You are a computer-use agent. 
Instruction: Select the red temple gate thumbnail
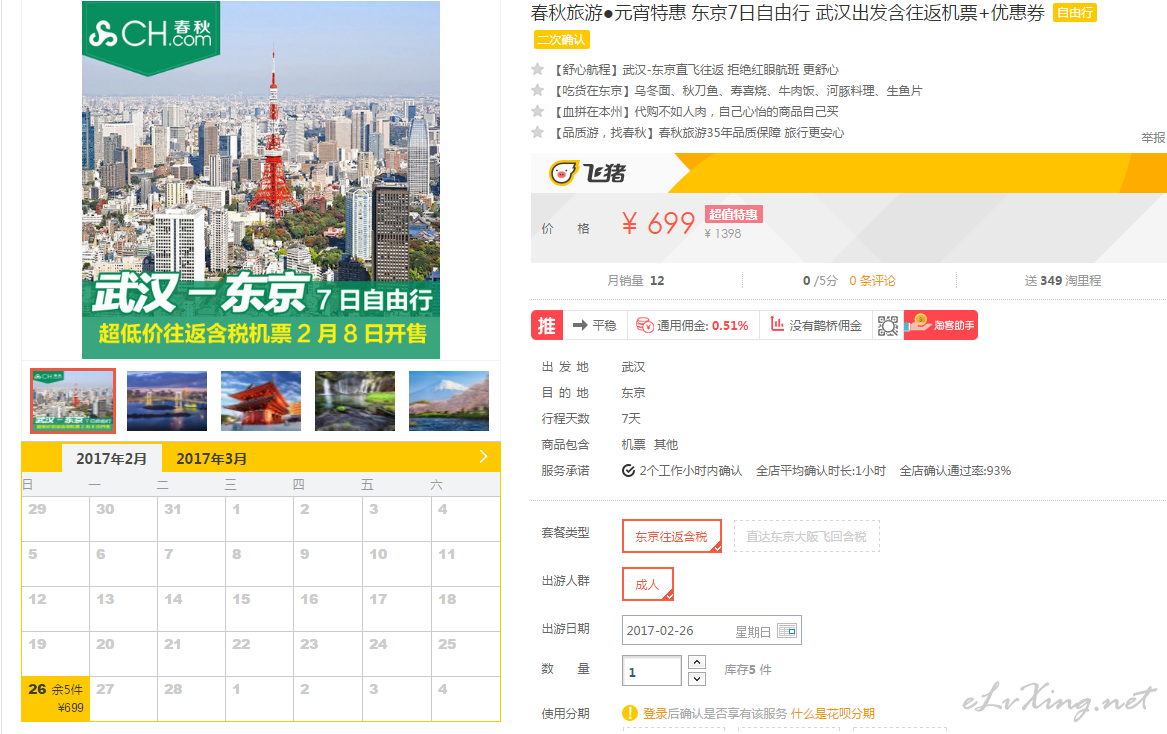pyautogui.click(x=261, y=400)
